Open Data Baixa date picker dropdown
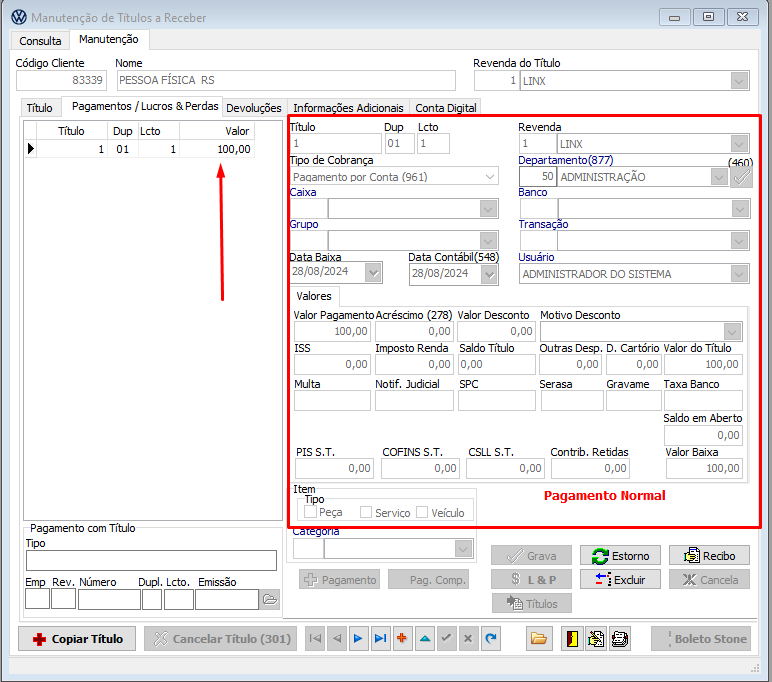Screen dimensions: 772x682 [x=373, y=272]
